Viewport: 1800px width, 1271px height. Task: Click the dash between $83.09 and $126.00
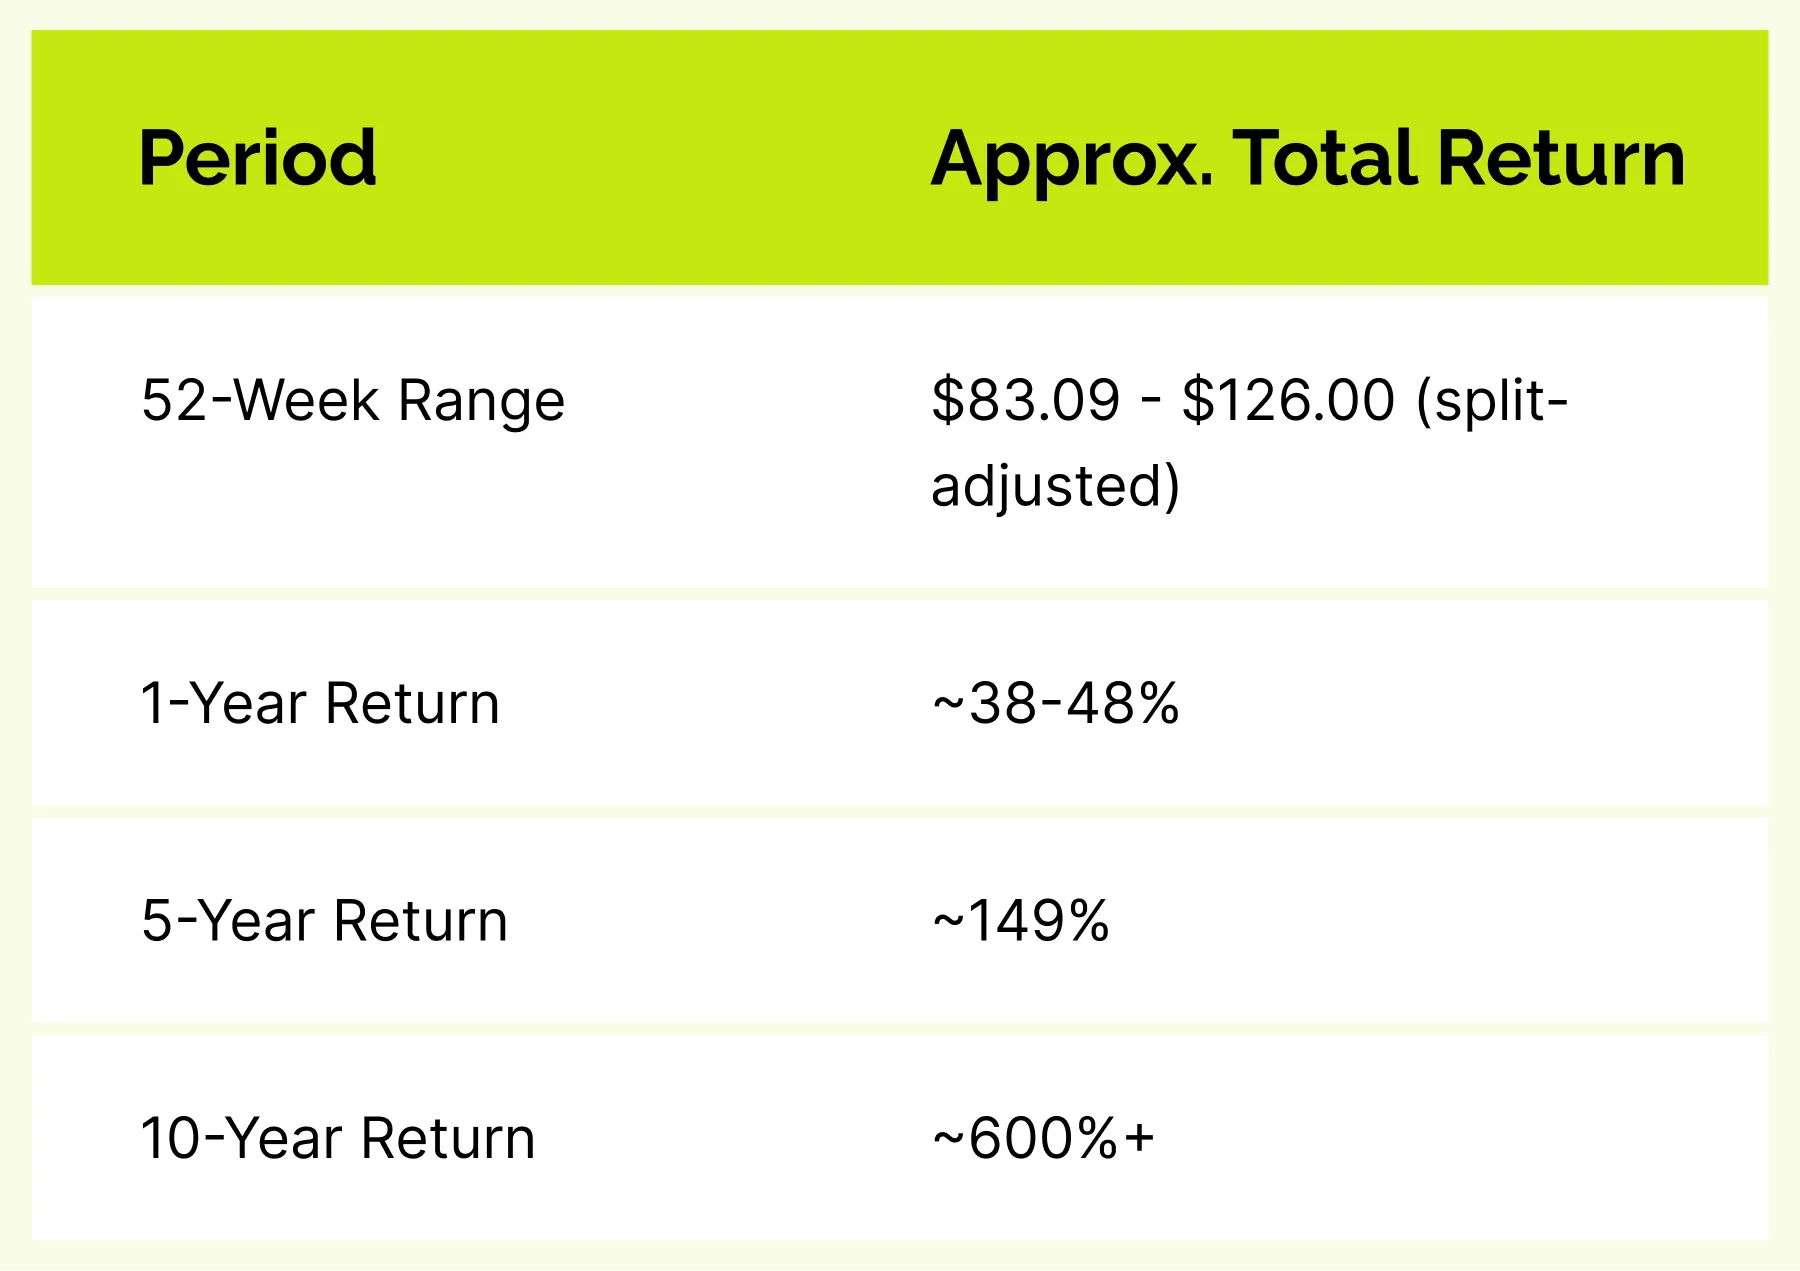coord(1151,403)
